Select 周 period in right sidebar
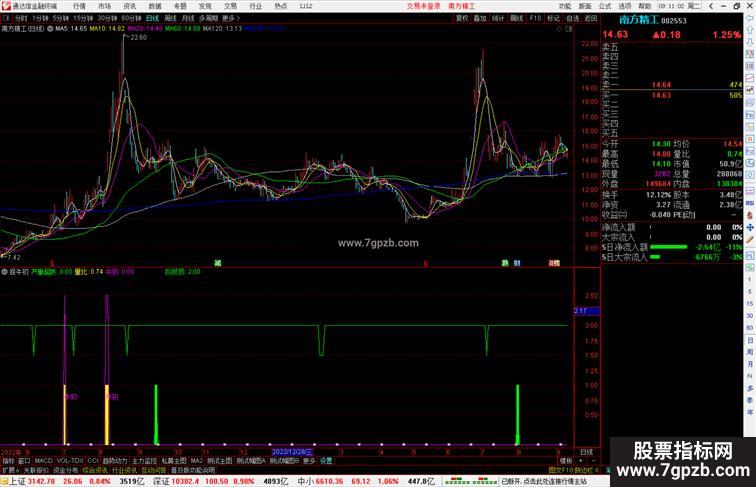756x487 pixels. coord(750,352)
